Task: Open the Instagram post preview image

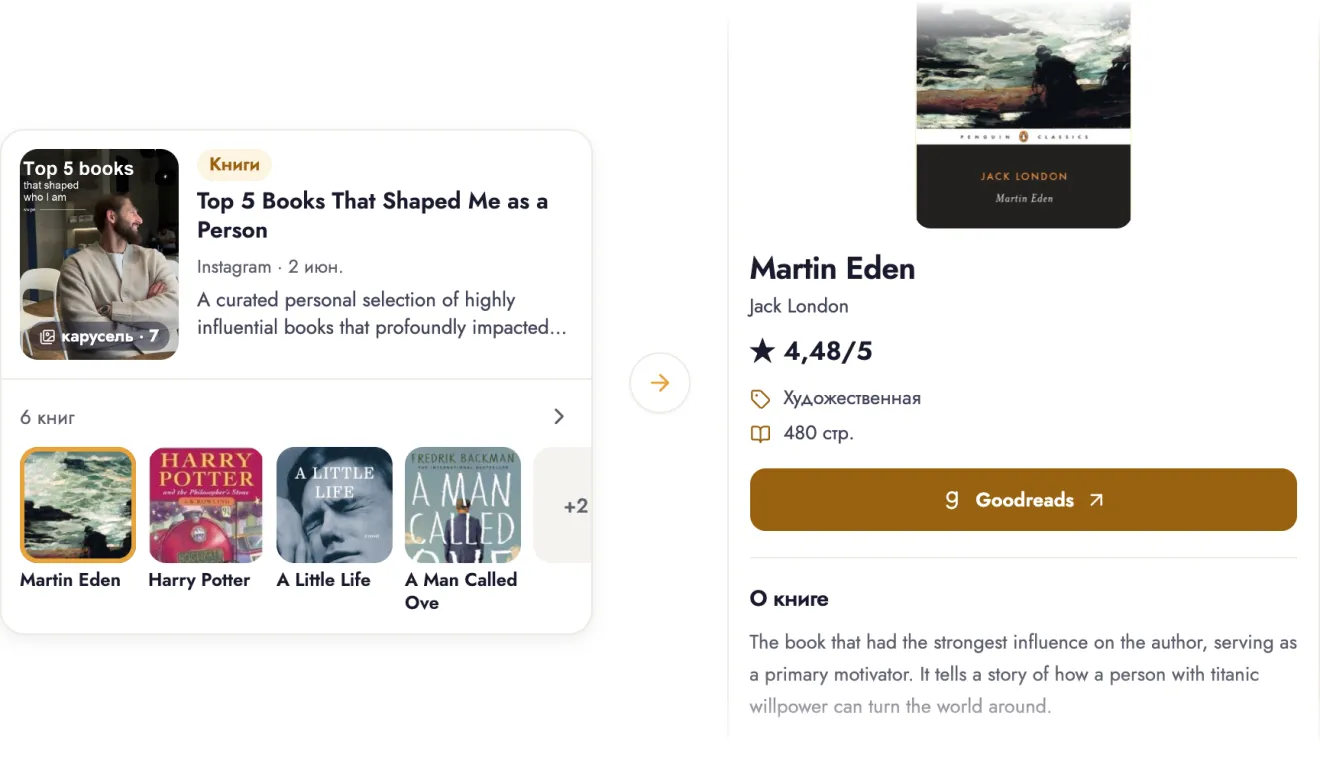Action: pyautogui.click(x=100, y=254)
